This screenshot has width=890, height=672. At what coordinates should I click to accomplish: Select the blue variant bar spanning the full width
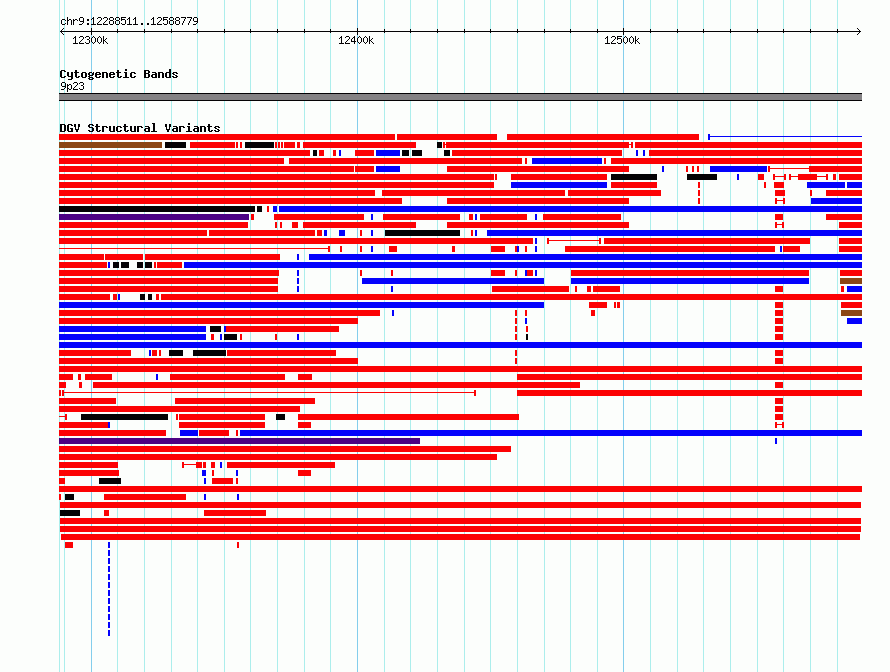tap(460, 345)
